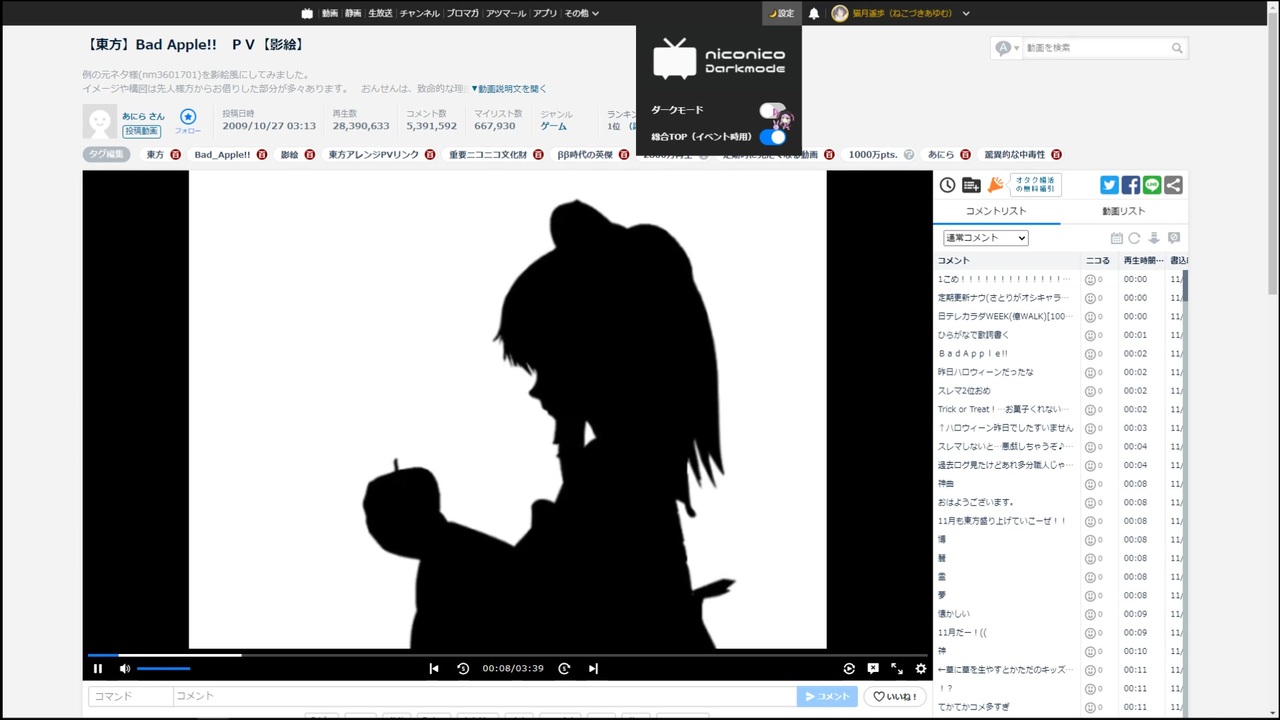Screen dimensions: 1280x720
Task: Expand the その他 menu in top bar
Action: 581,13
